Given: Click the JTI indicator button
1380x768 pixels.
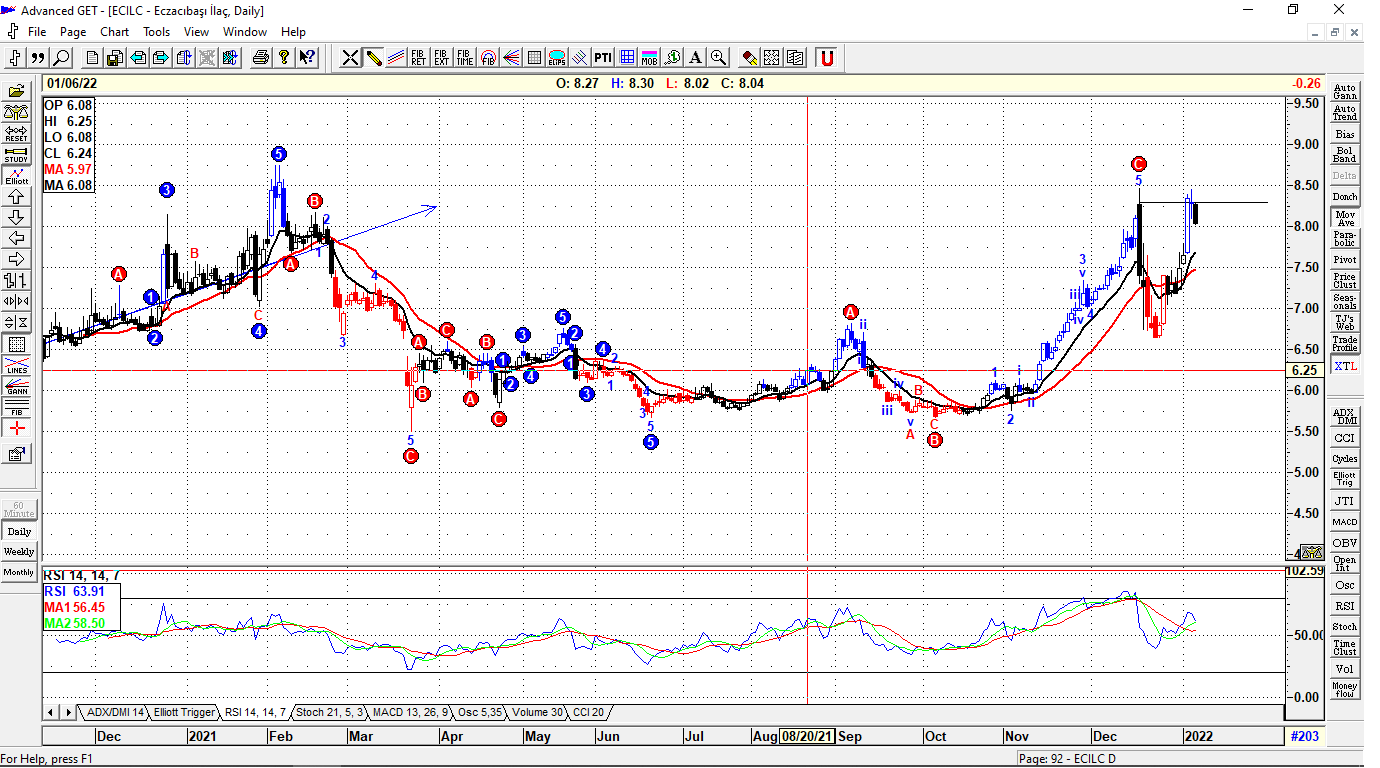Looking at the screenshot, I should click(x=1345, y=501).
